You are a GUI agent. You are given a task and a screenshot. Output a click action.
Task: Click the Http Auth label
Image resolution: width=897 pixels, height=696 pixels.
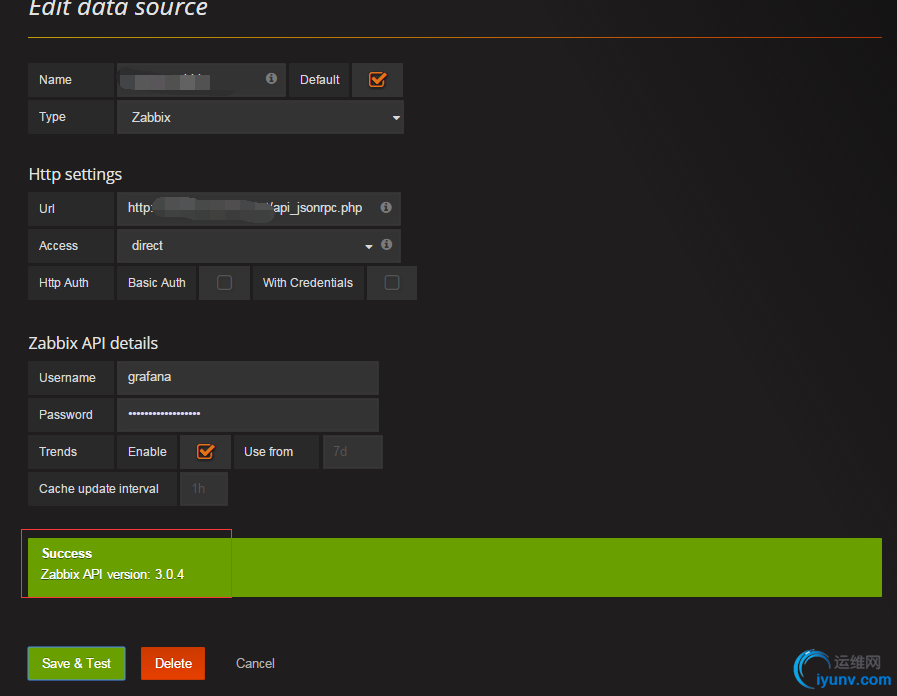[63, 283]
